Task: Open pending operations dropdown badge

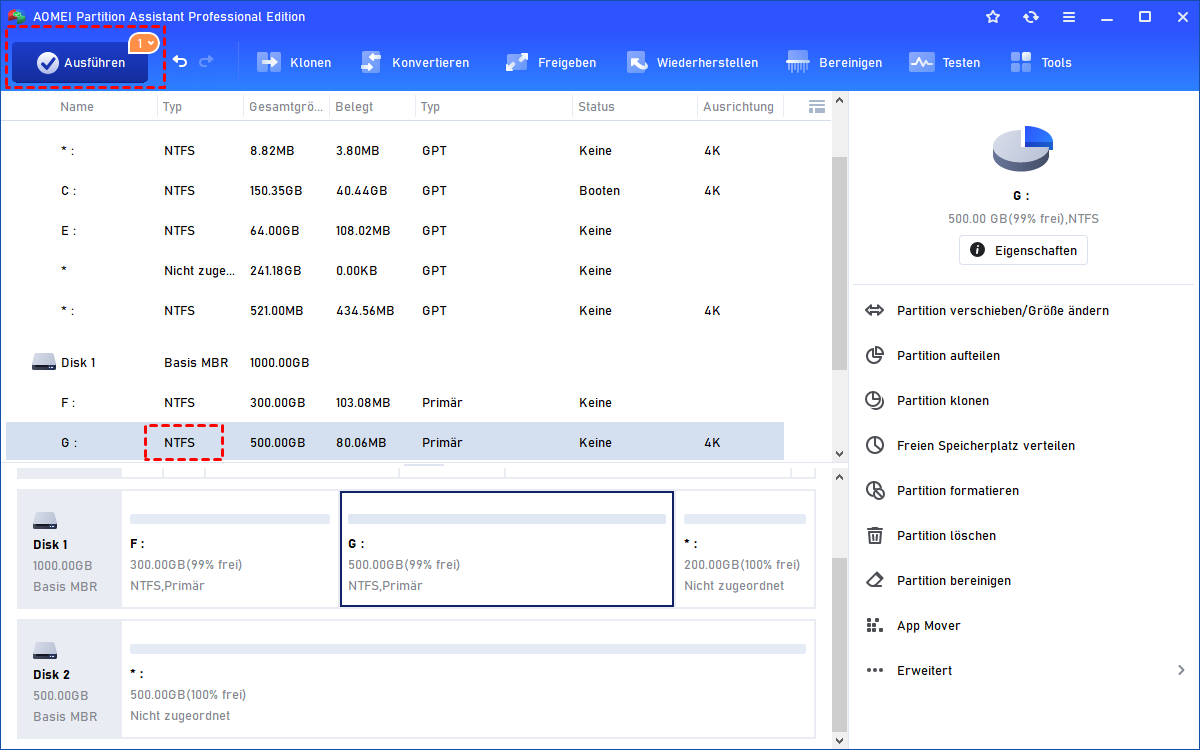Action: coord(144,43)
